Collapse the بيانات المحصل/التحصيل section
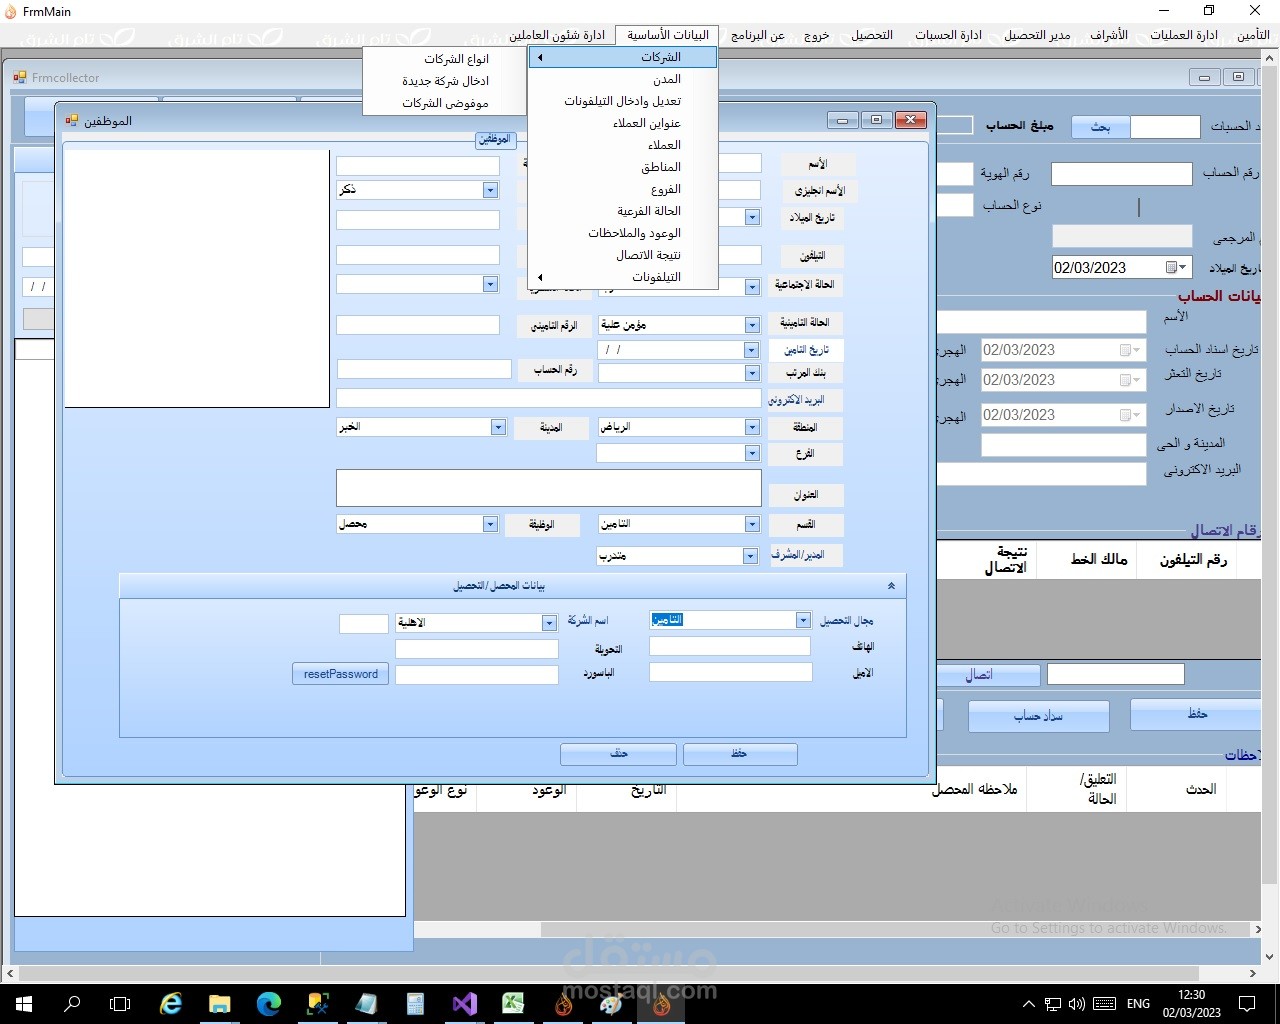Viewport: 1280px width, 1024px height. click(x=891, y=586)
